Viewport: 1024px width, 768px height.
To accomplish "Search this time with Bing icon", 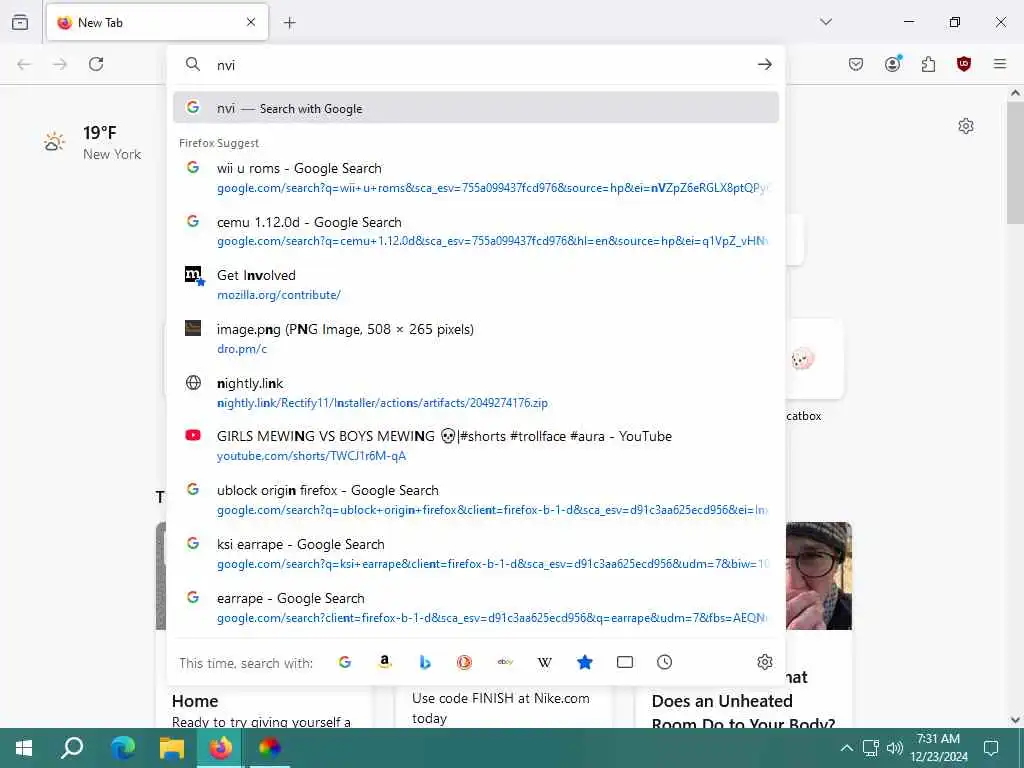I will 425,662.
